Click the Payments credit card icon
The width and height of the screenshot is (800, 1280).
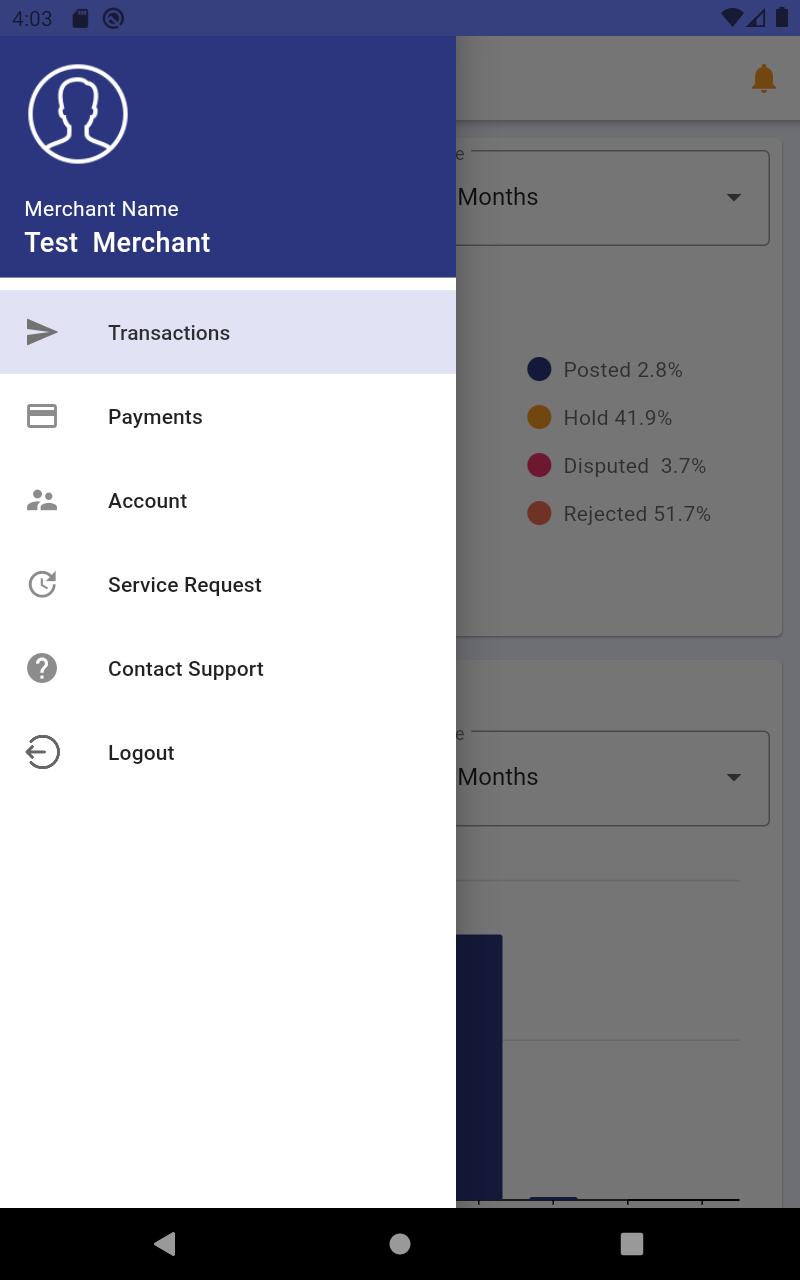click(x=42, y=416)
